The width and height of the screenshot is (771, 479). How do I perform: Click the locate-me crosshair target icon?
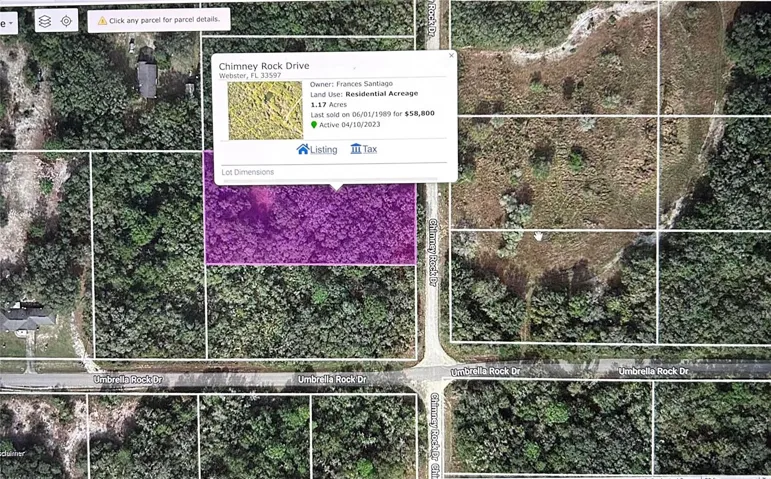point(66,21)
